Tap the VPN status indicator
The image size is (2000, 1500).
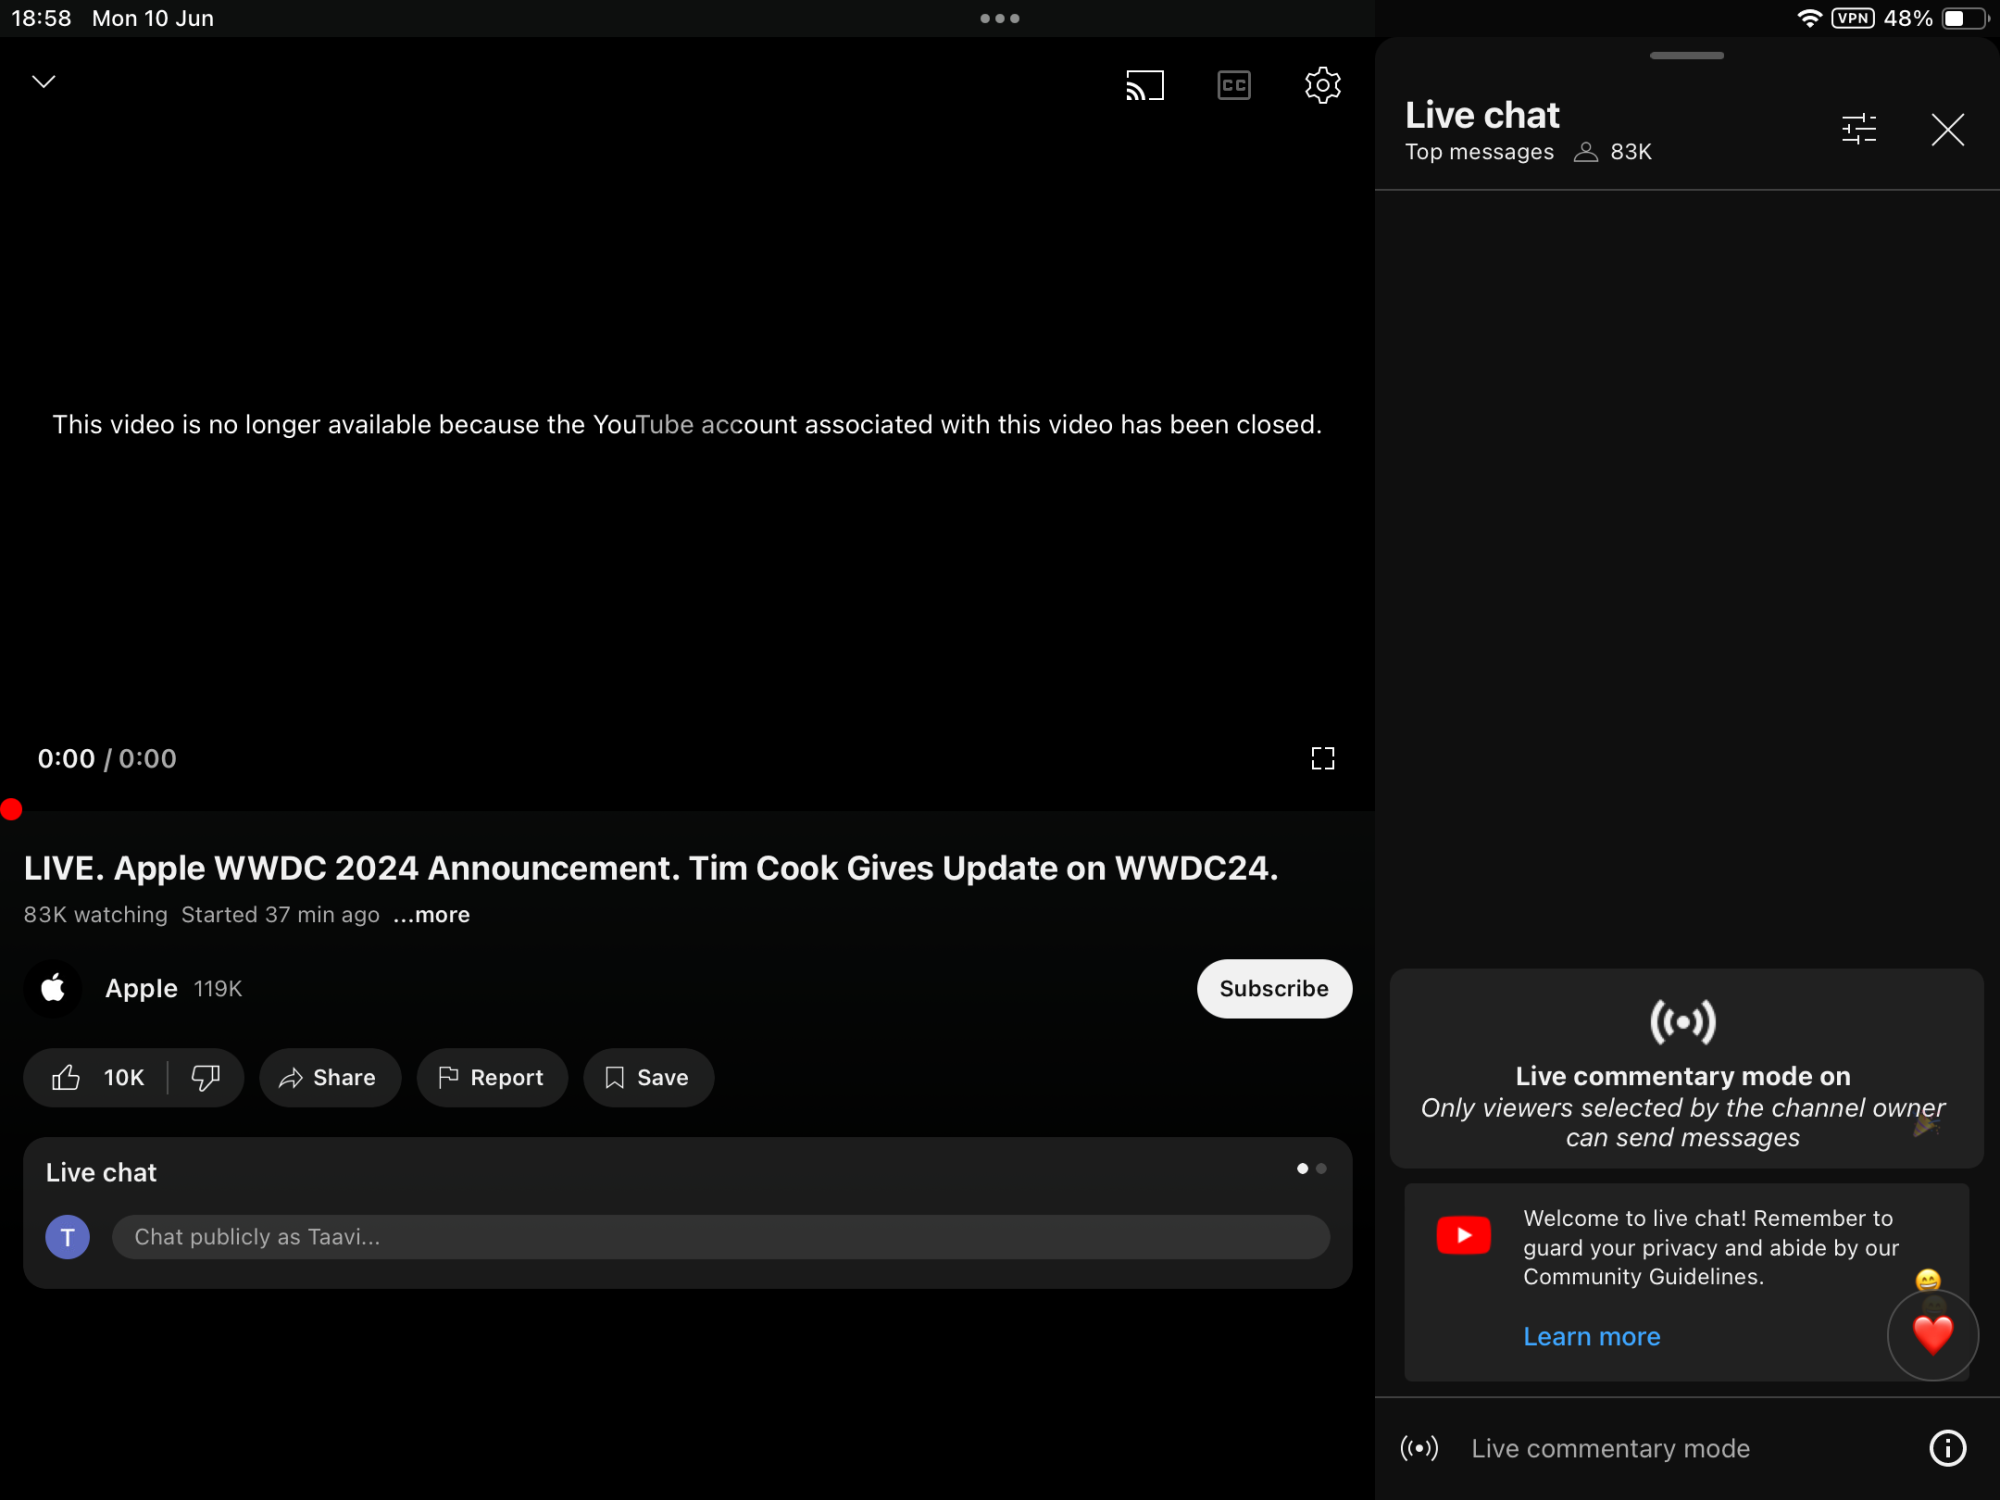[1852, 18]
